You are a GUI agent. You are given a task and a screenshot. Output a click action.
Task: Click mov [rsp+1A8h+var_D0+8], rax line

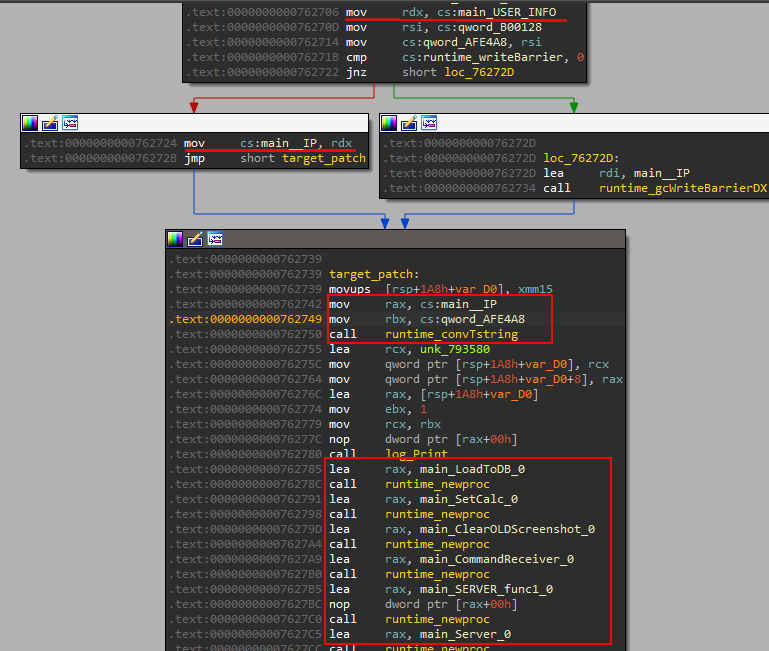[476, 379]
